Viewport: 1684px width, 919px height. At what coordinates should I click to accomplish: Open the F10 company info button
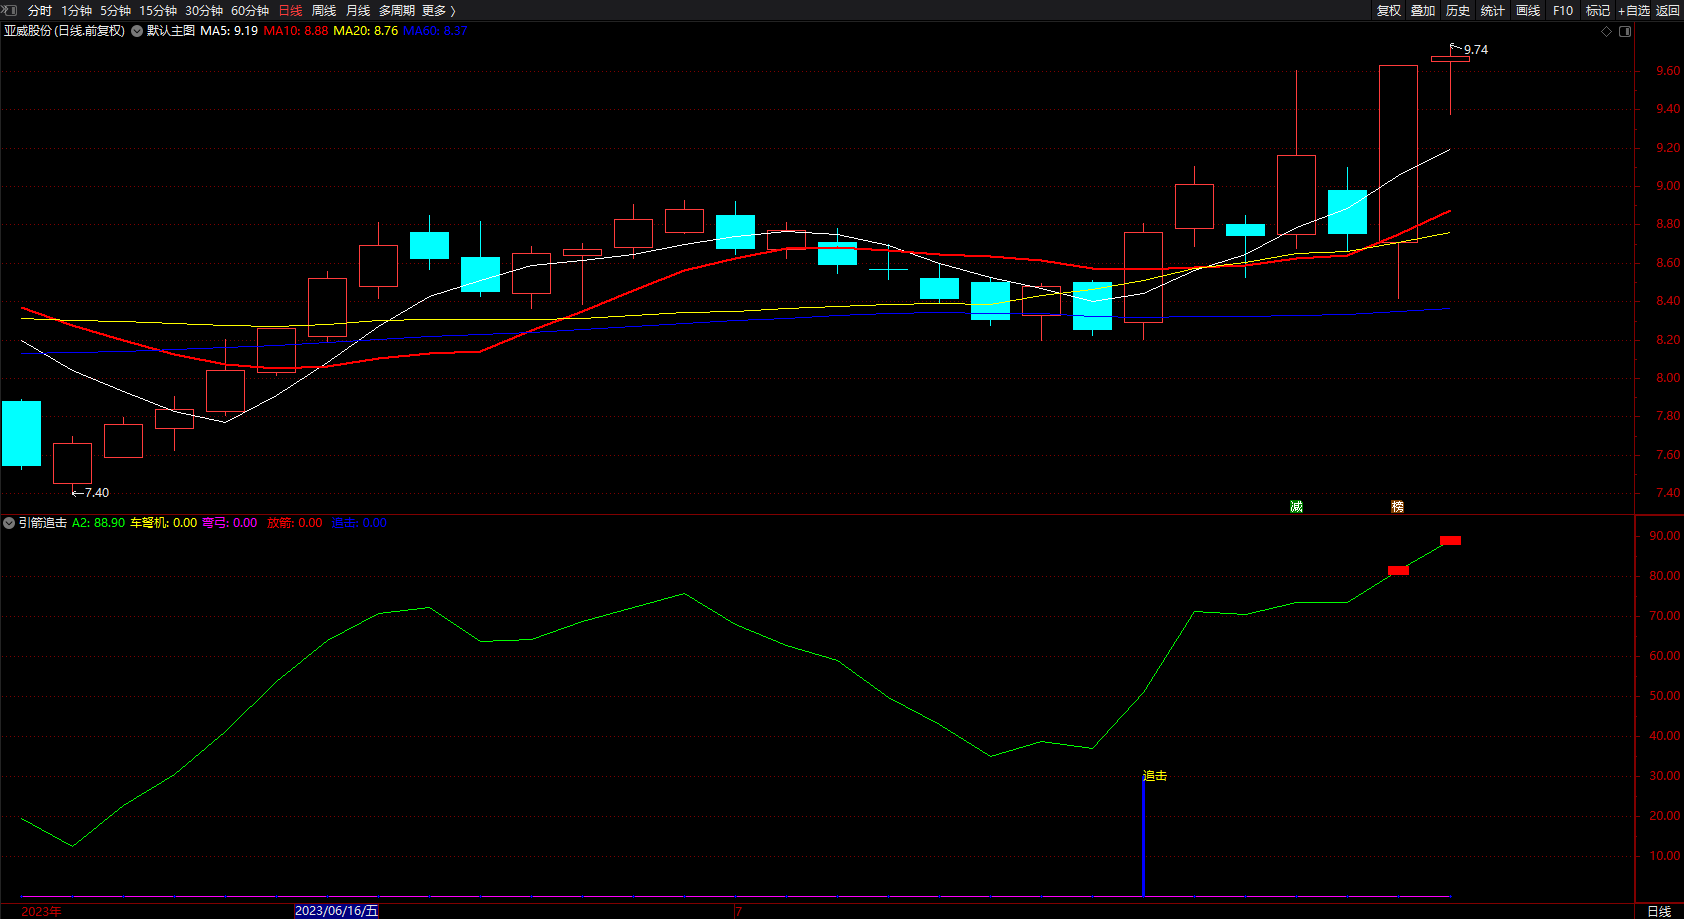(x=1563, y=10)
